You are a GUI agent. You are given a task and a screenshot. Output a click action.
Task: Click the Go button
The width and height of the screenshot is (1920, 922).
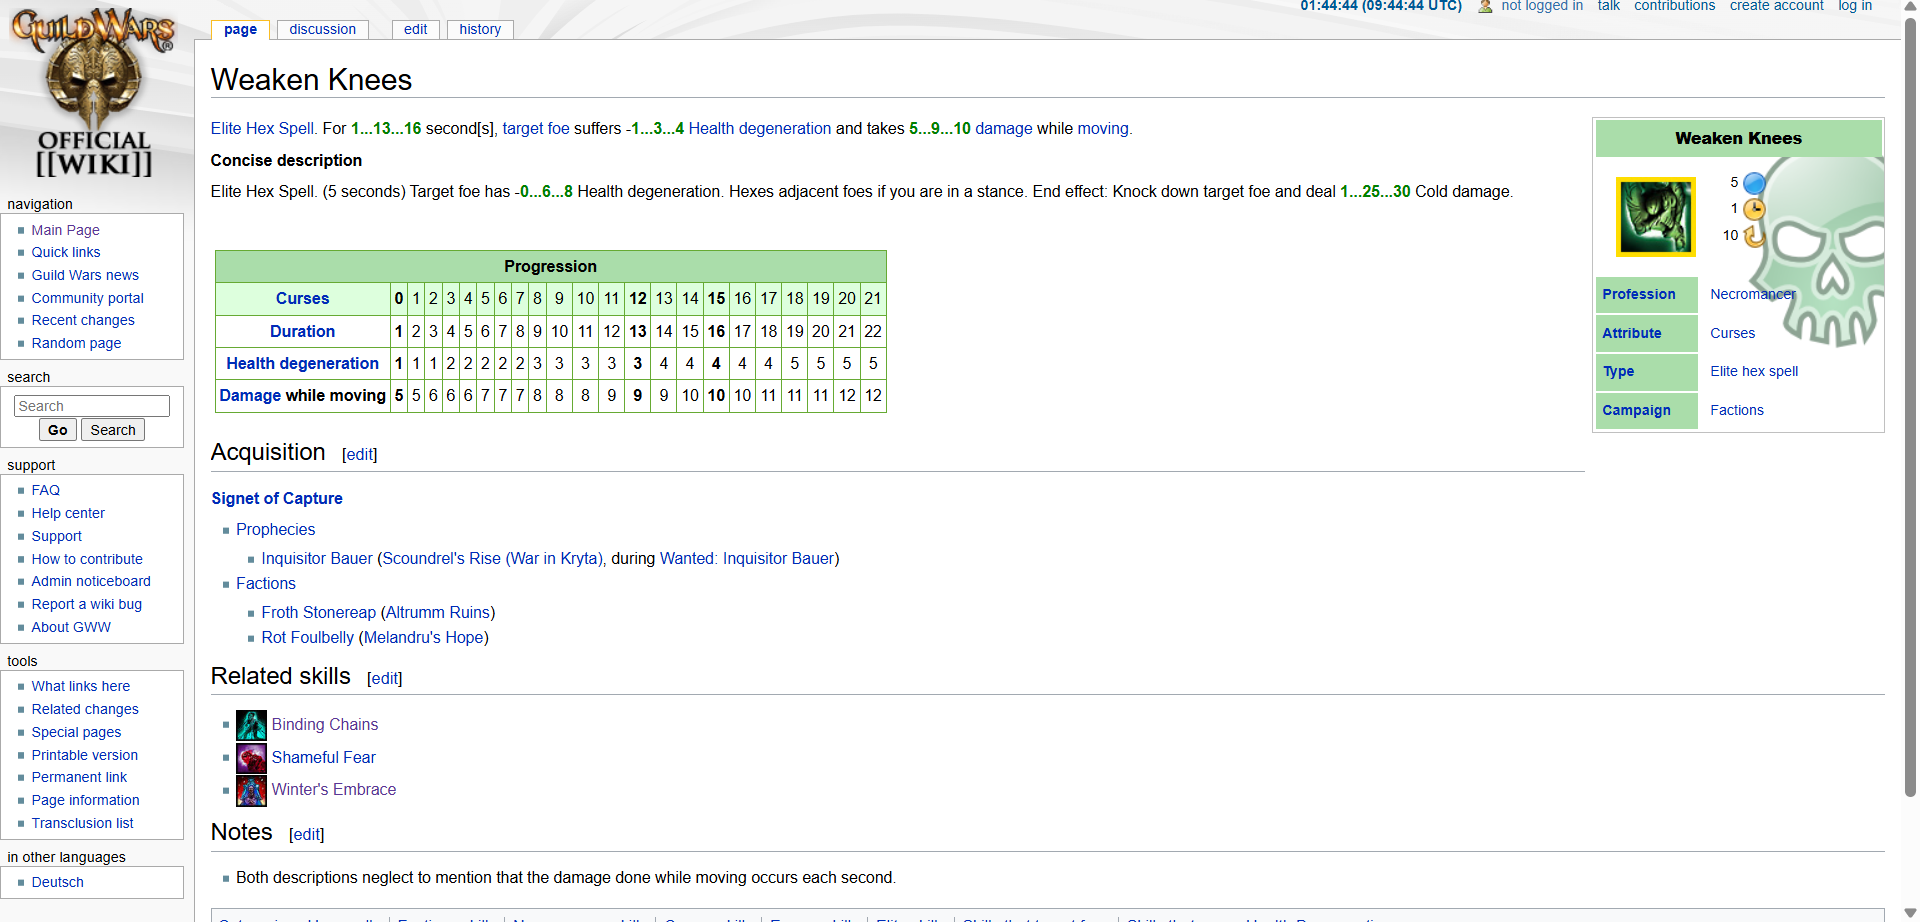coord(58,430)
